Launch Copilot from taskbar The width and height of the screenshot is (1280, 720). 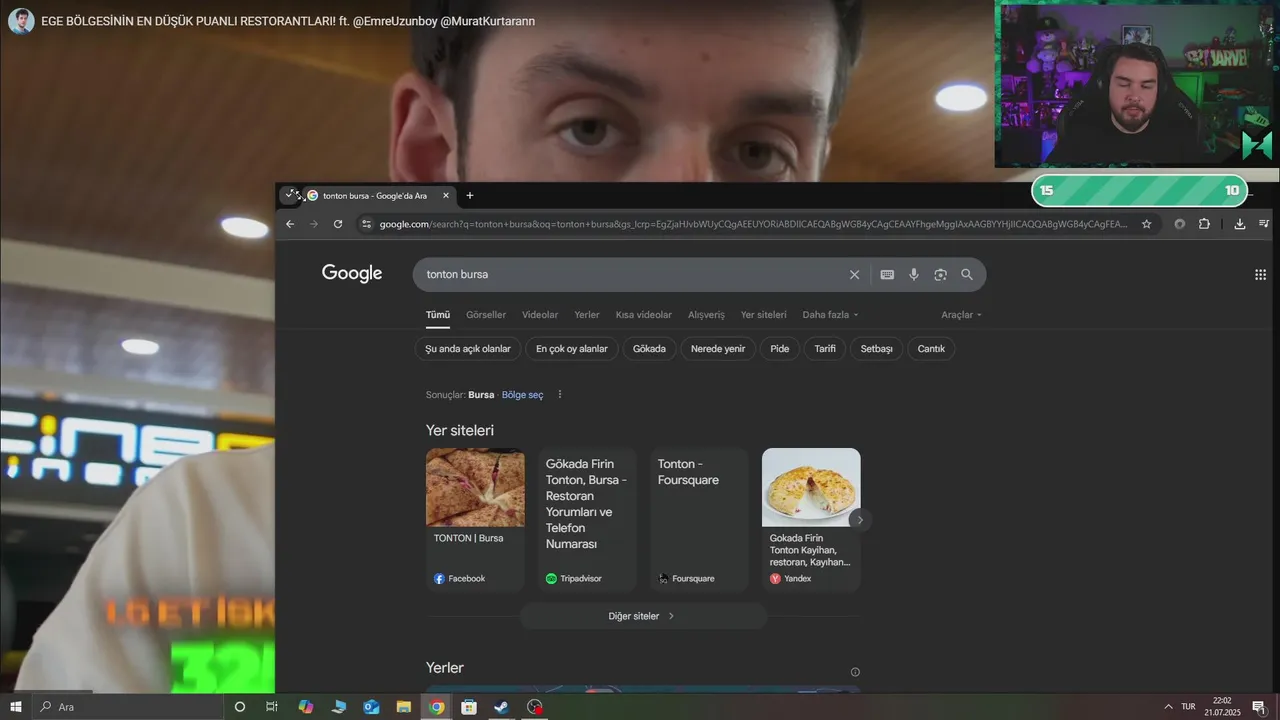click(306, 707)
